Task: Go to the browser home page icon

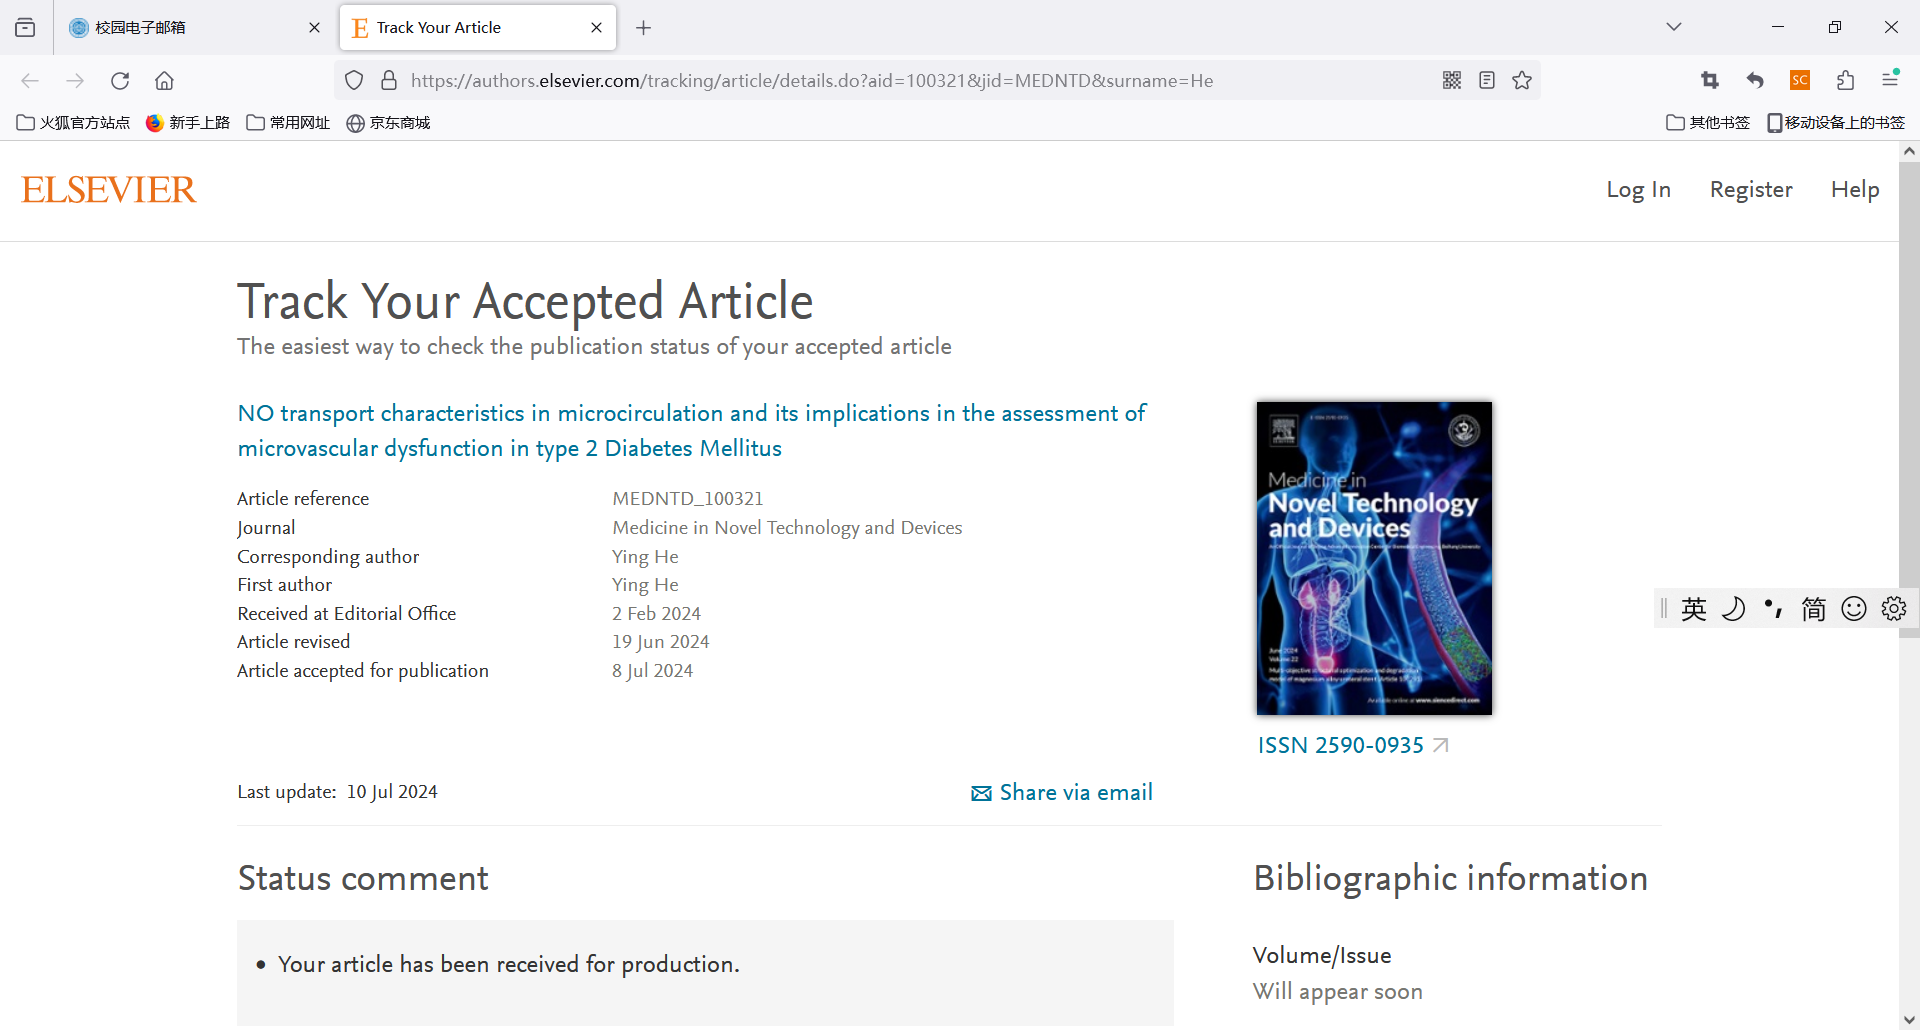Action: pos(164,81)
